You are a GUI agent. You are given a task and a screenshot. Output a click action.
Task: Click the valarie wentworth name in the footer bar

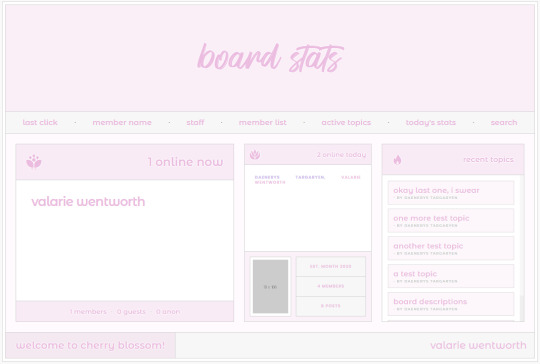pyautogui.click(x=478, y=345)
